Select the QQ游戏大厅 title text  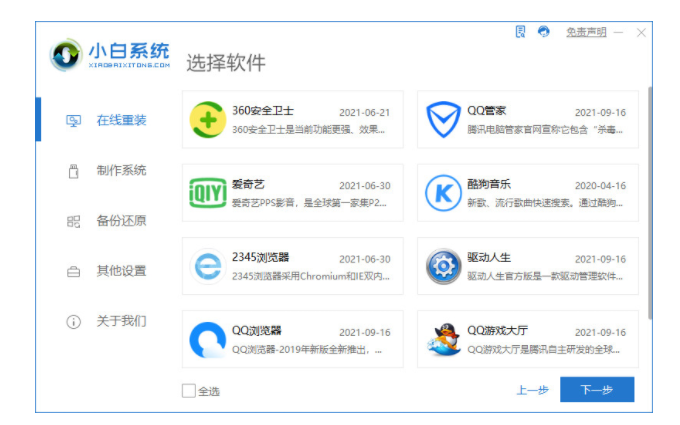(x=497, y=330)
